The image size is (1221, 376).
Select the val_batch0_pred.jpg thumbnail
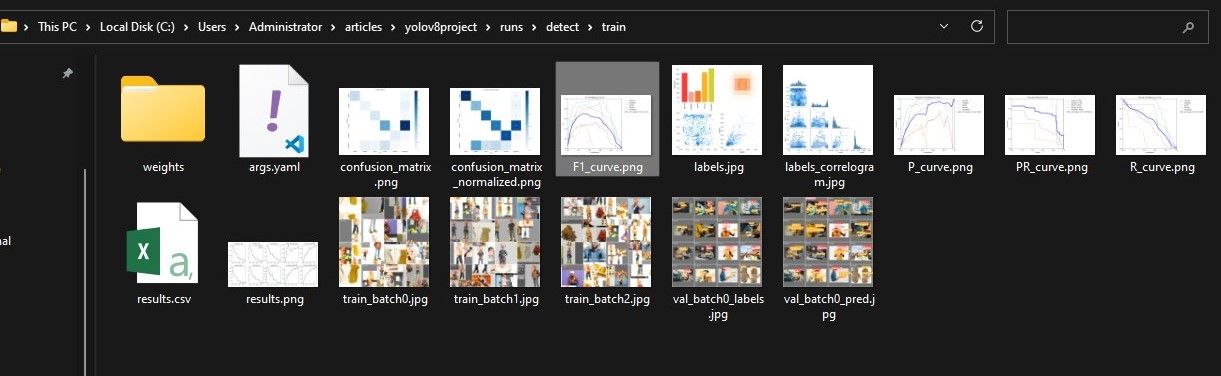[x=828, y=242]
